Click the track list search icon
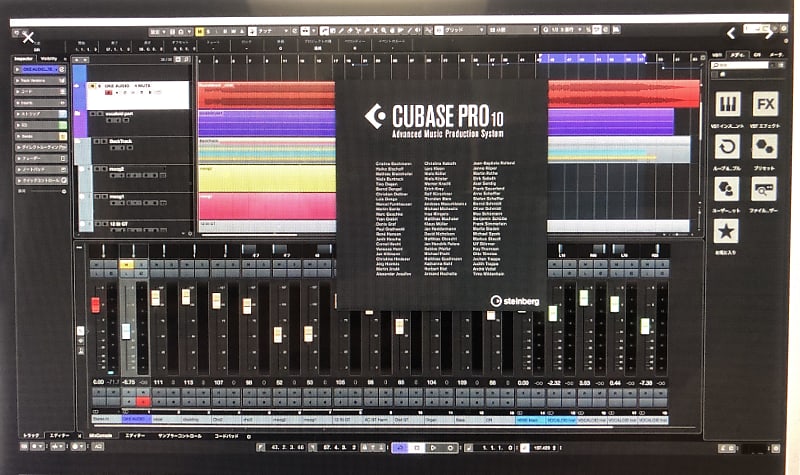The width and height of the screenshot is (800, 475). click(187, 59)
